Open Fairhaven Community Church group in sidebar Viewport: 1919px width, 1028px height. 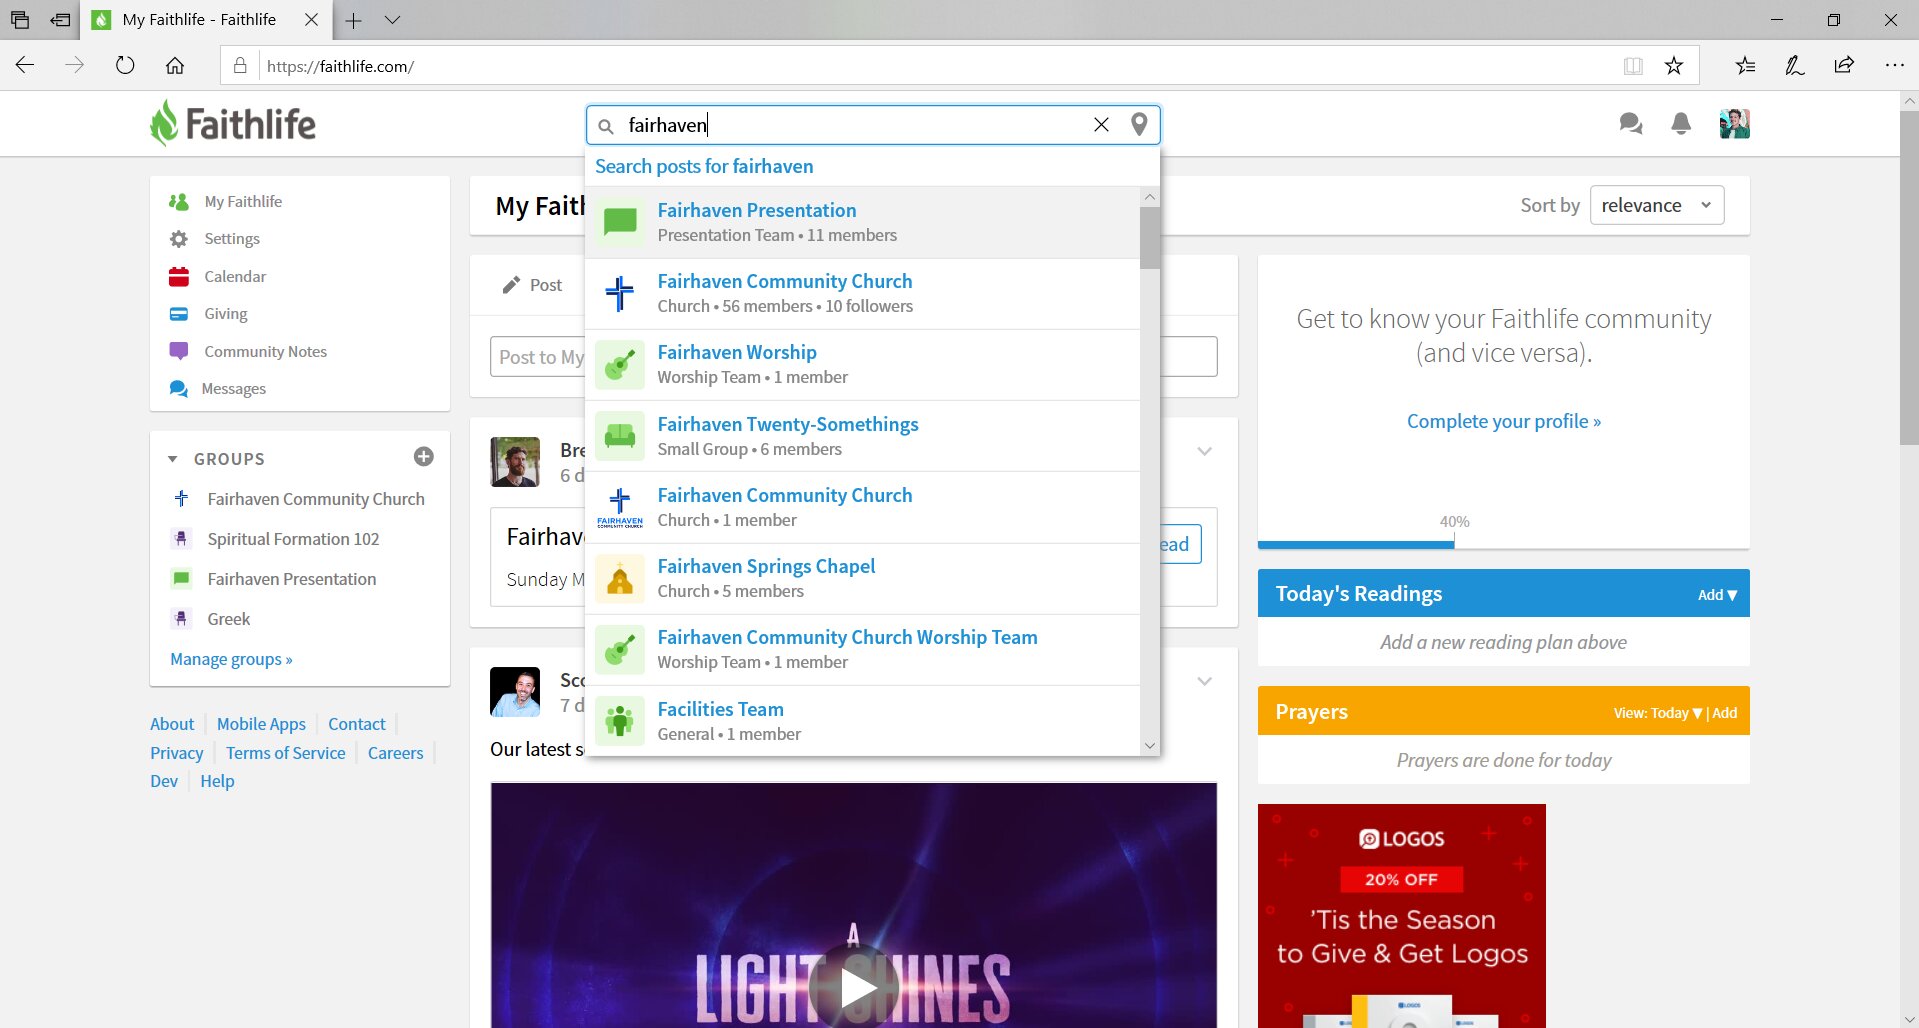(315, 499)
